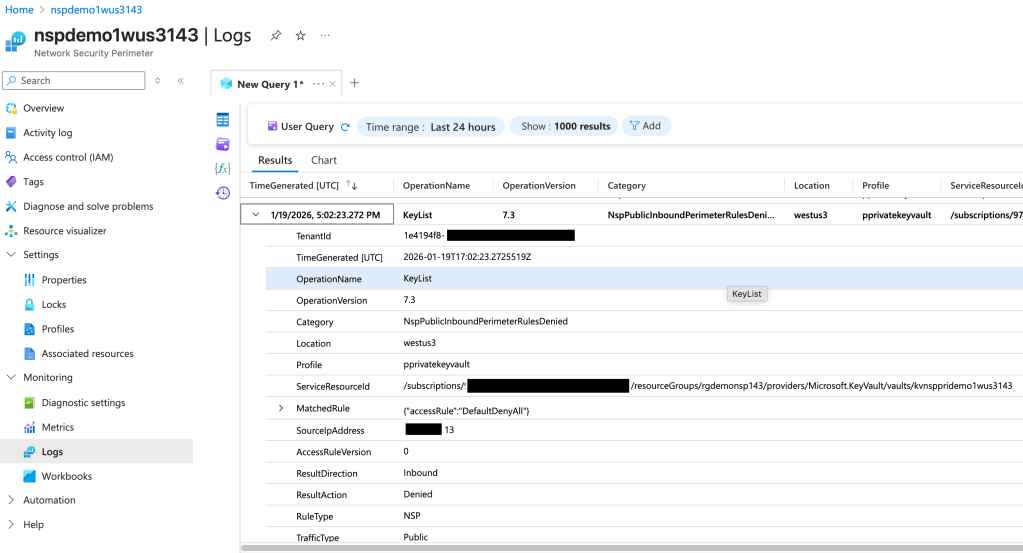Open the tables panel icon in query editor
The height and width of the screenshot is (553, 1023).
[223, 120]
